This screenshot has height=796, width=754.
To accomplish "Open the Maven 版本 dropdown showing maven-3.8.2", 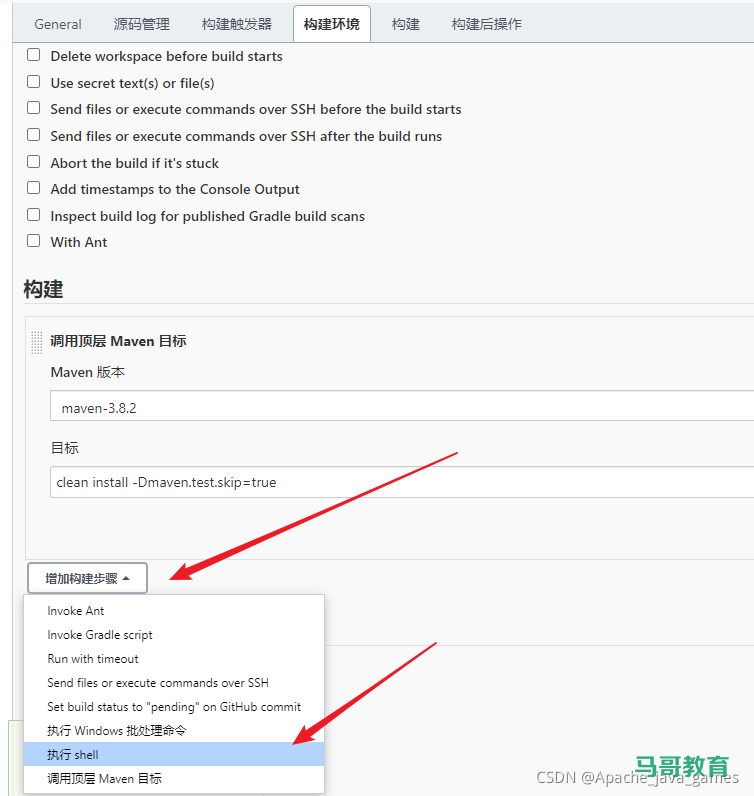I will click(x=402, y=406).
